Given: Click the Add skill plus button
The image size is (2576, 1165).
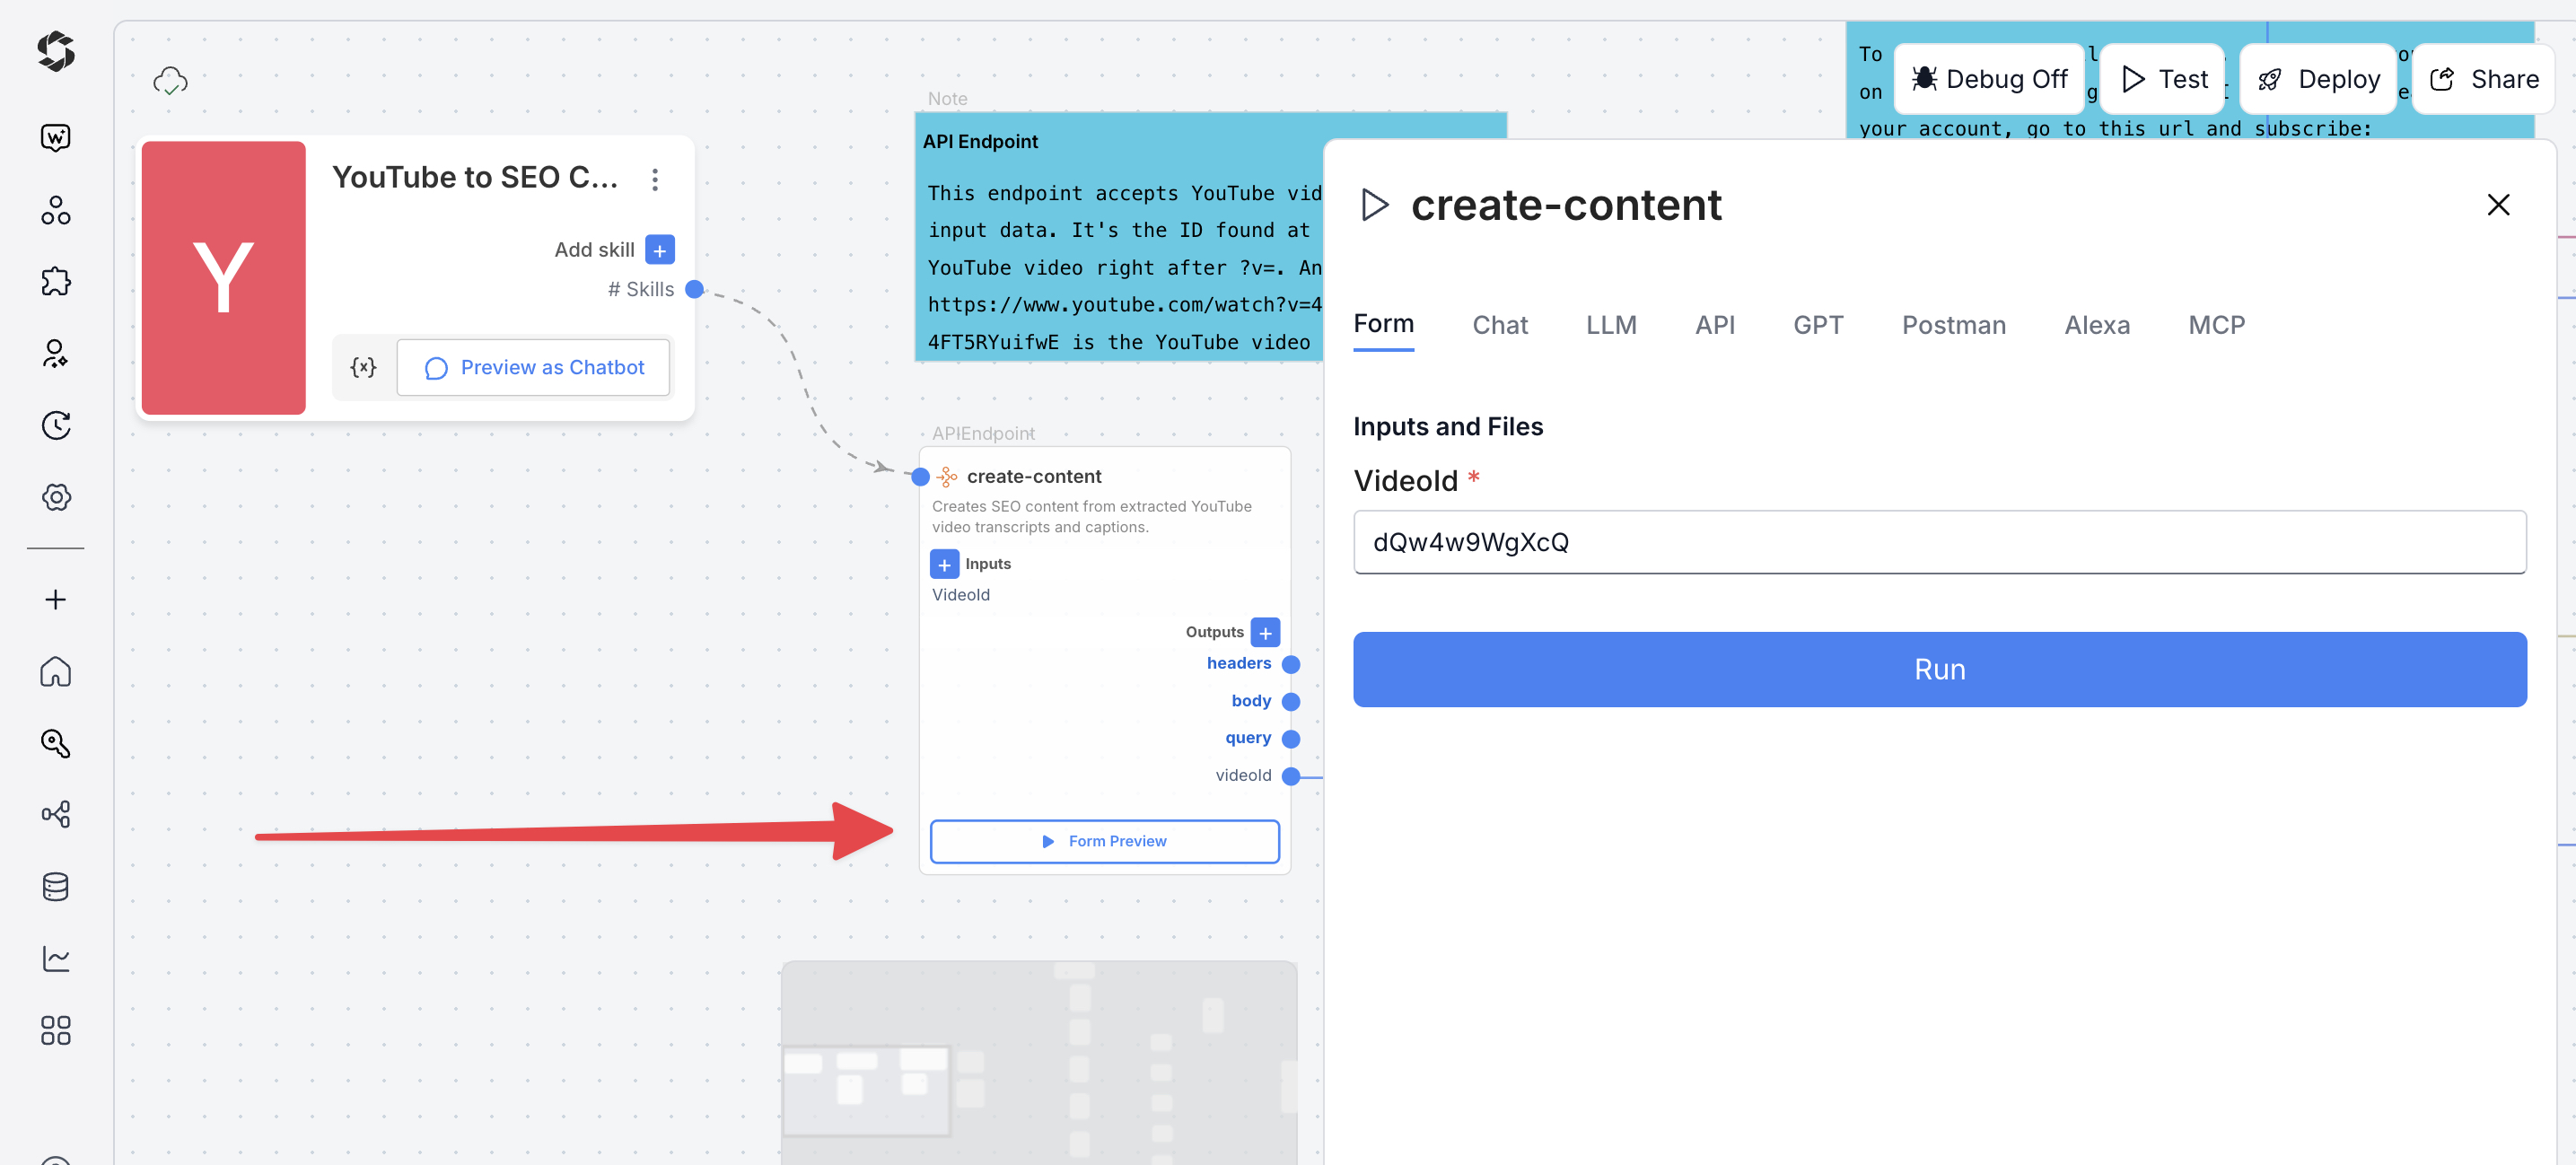Looking at the screenshot, I should 660,249.
